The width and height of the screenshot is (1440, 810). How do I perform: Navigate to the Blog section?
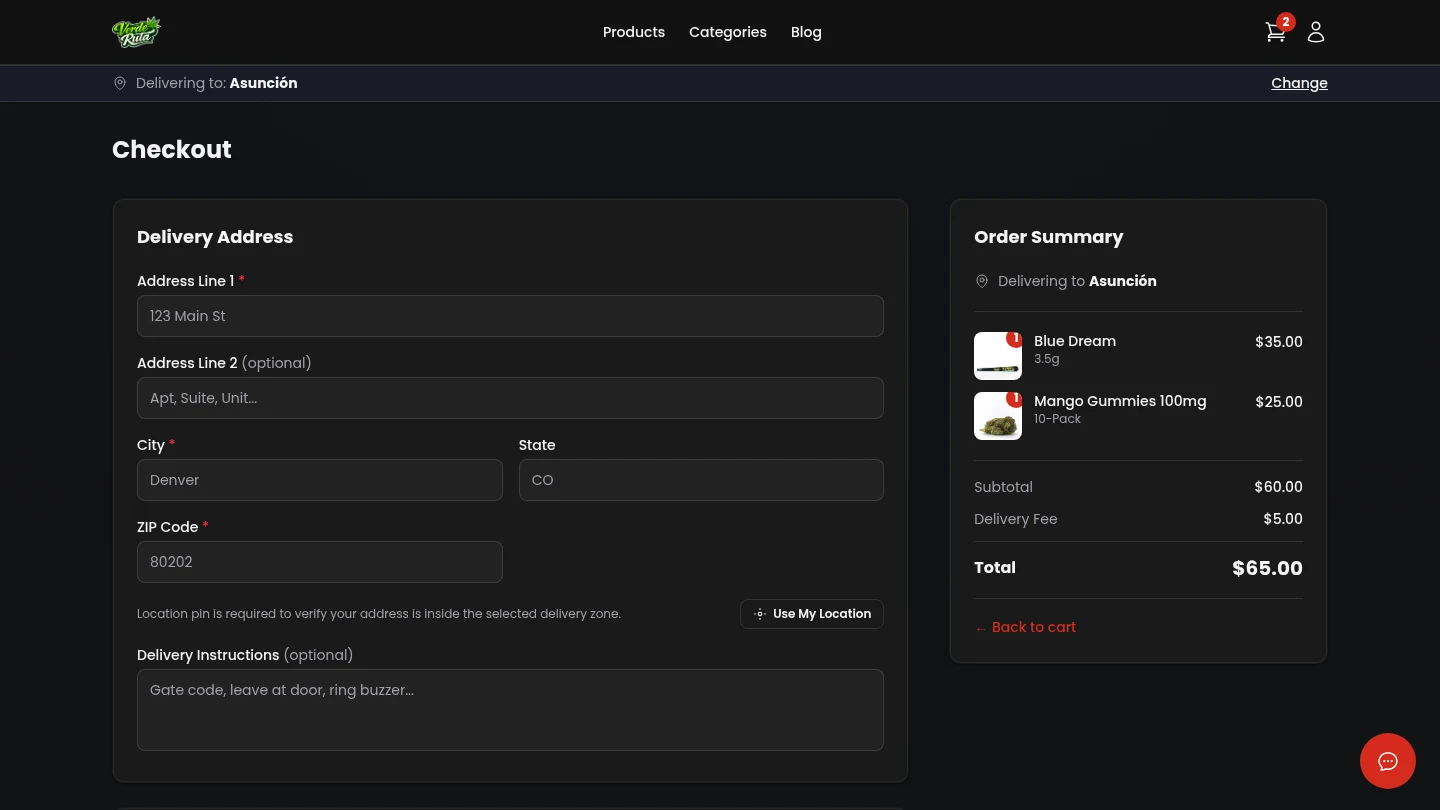[x=806, y=32]
